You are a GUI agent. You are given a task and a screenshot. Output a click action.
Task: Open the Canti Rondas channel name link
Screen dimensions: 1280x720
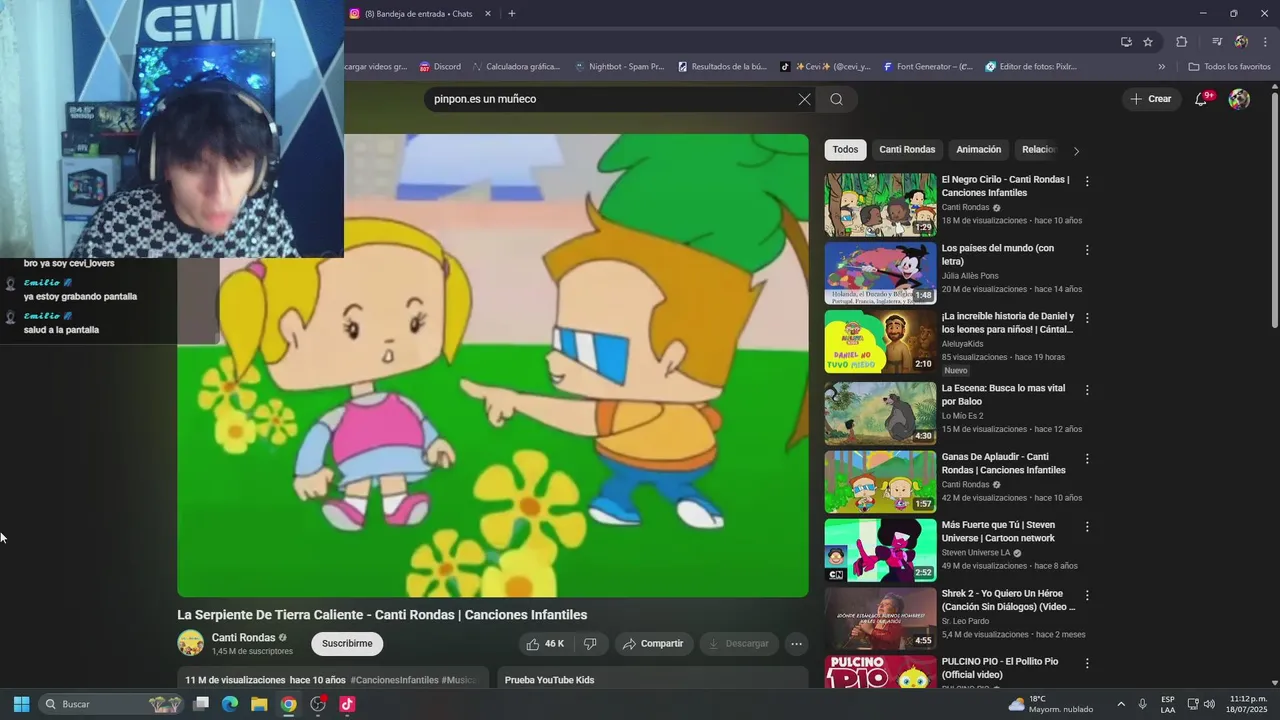pyautogui.click(x=243, y=638)
